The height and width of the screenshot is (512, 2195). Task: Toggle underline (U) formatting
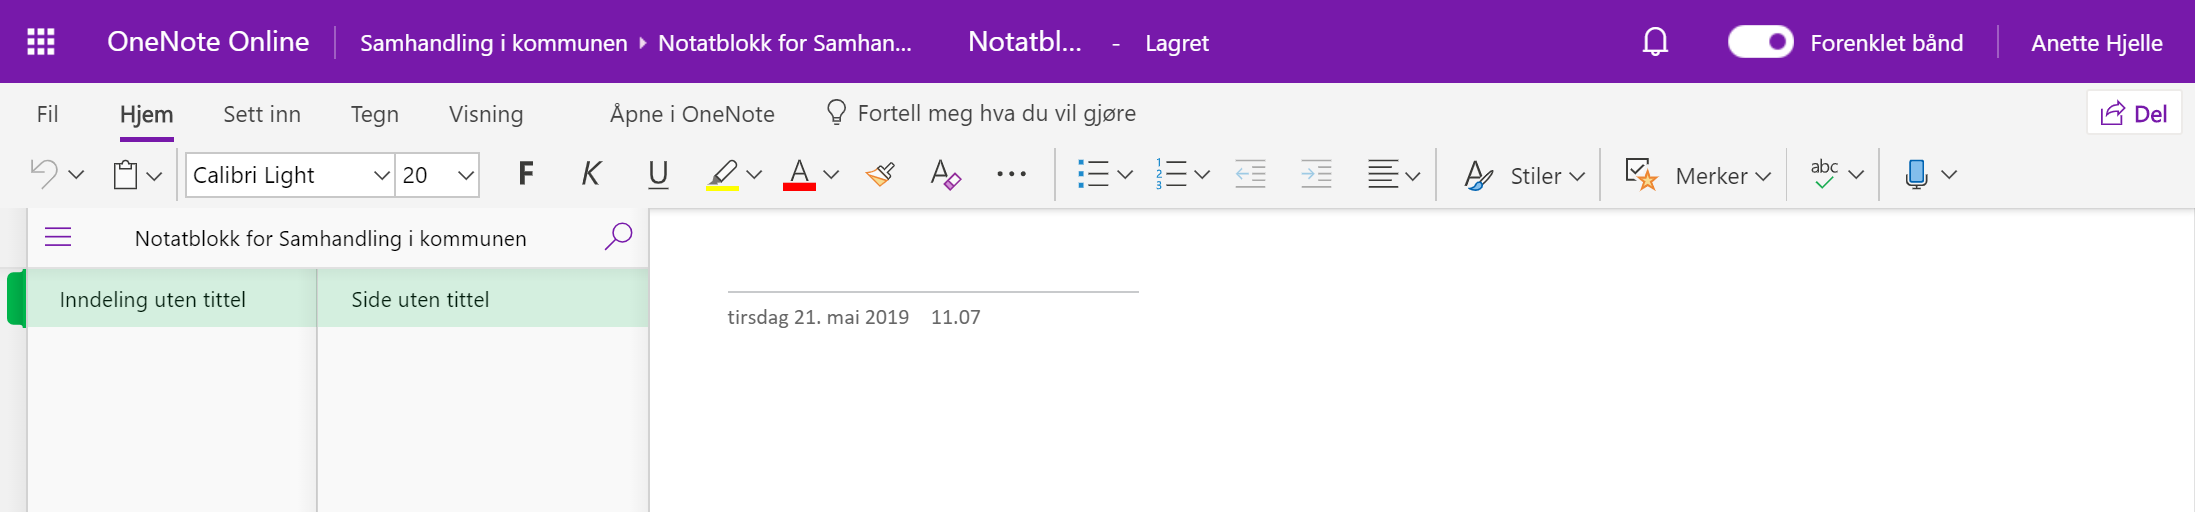point(658,174)
